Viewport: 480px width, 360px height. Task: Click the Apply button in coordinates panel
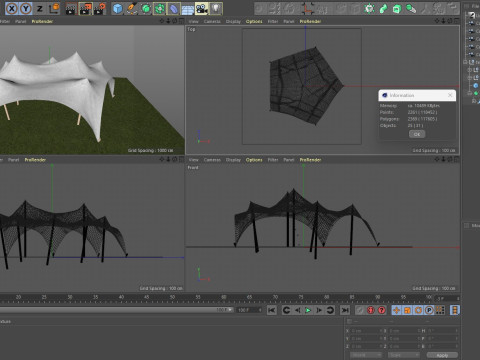442,355
